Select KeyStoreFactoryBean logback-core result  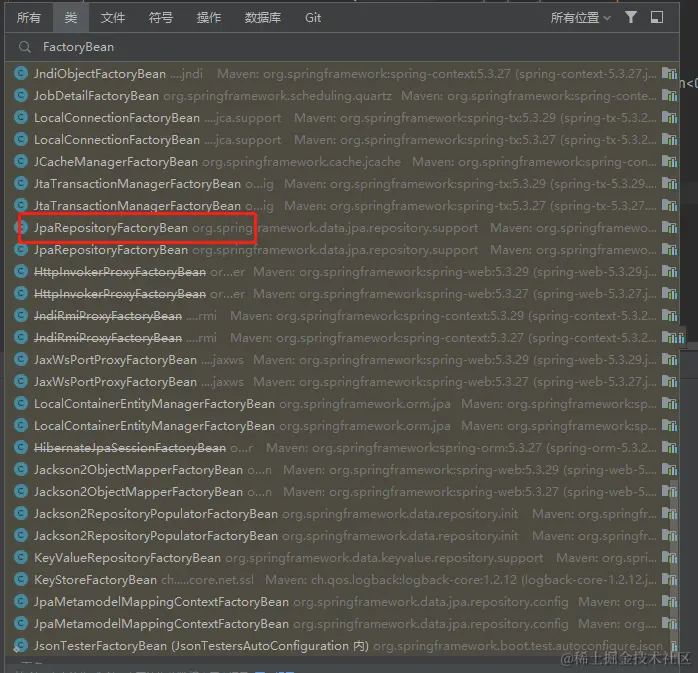[x=342, y=580]
